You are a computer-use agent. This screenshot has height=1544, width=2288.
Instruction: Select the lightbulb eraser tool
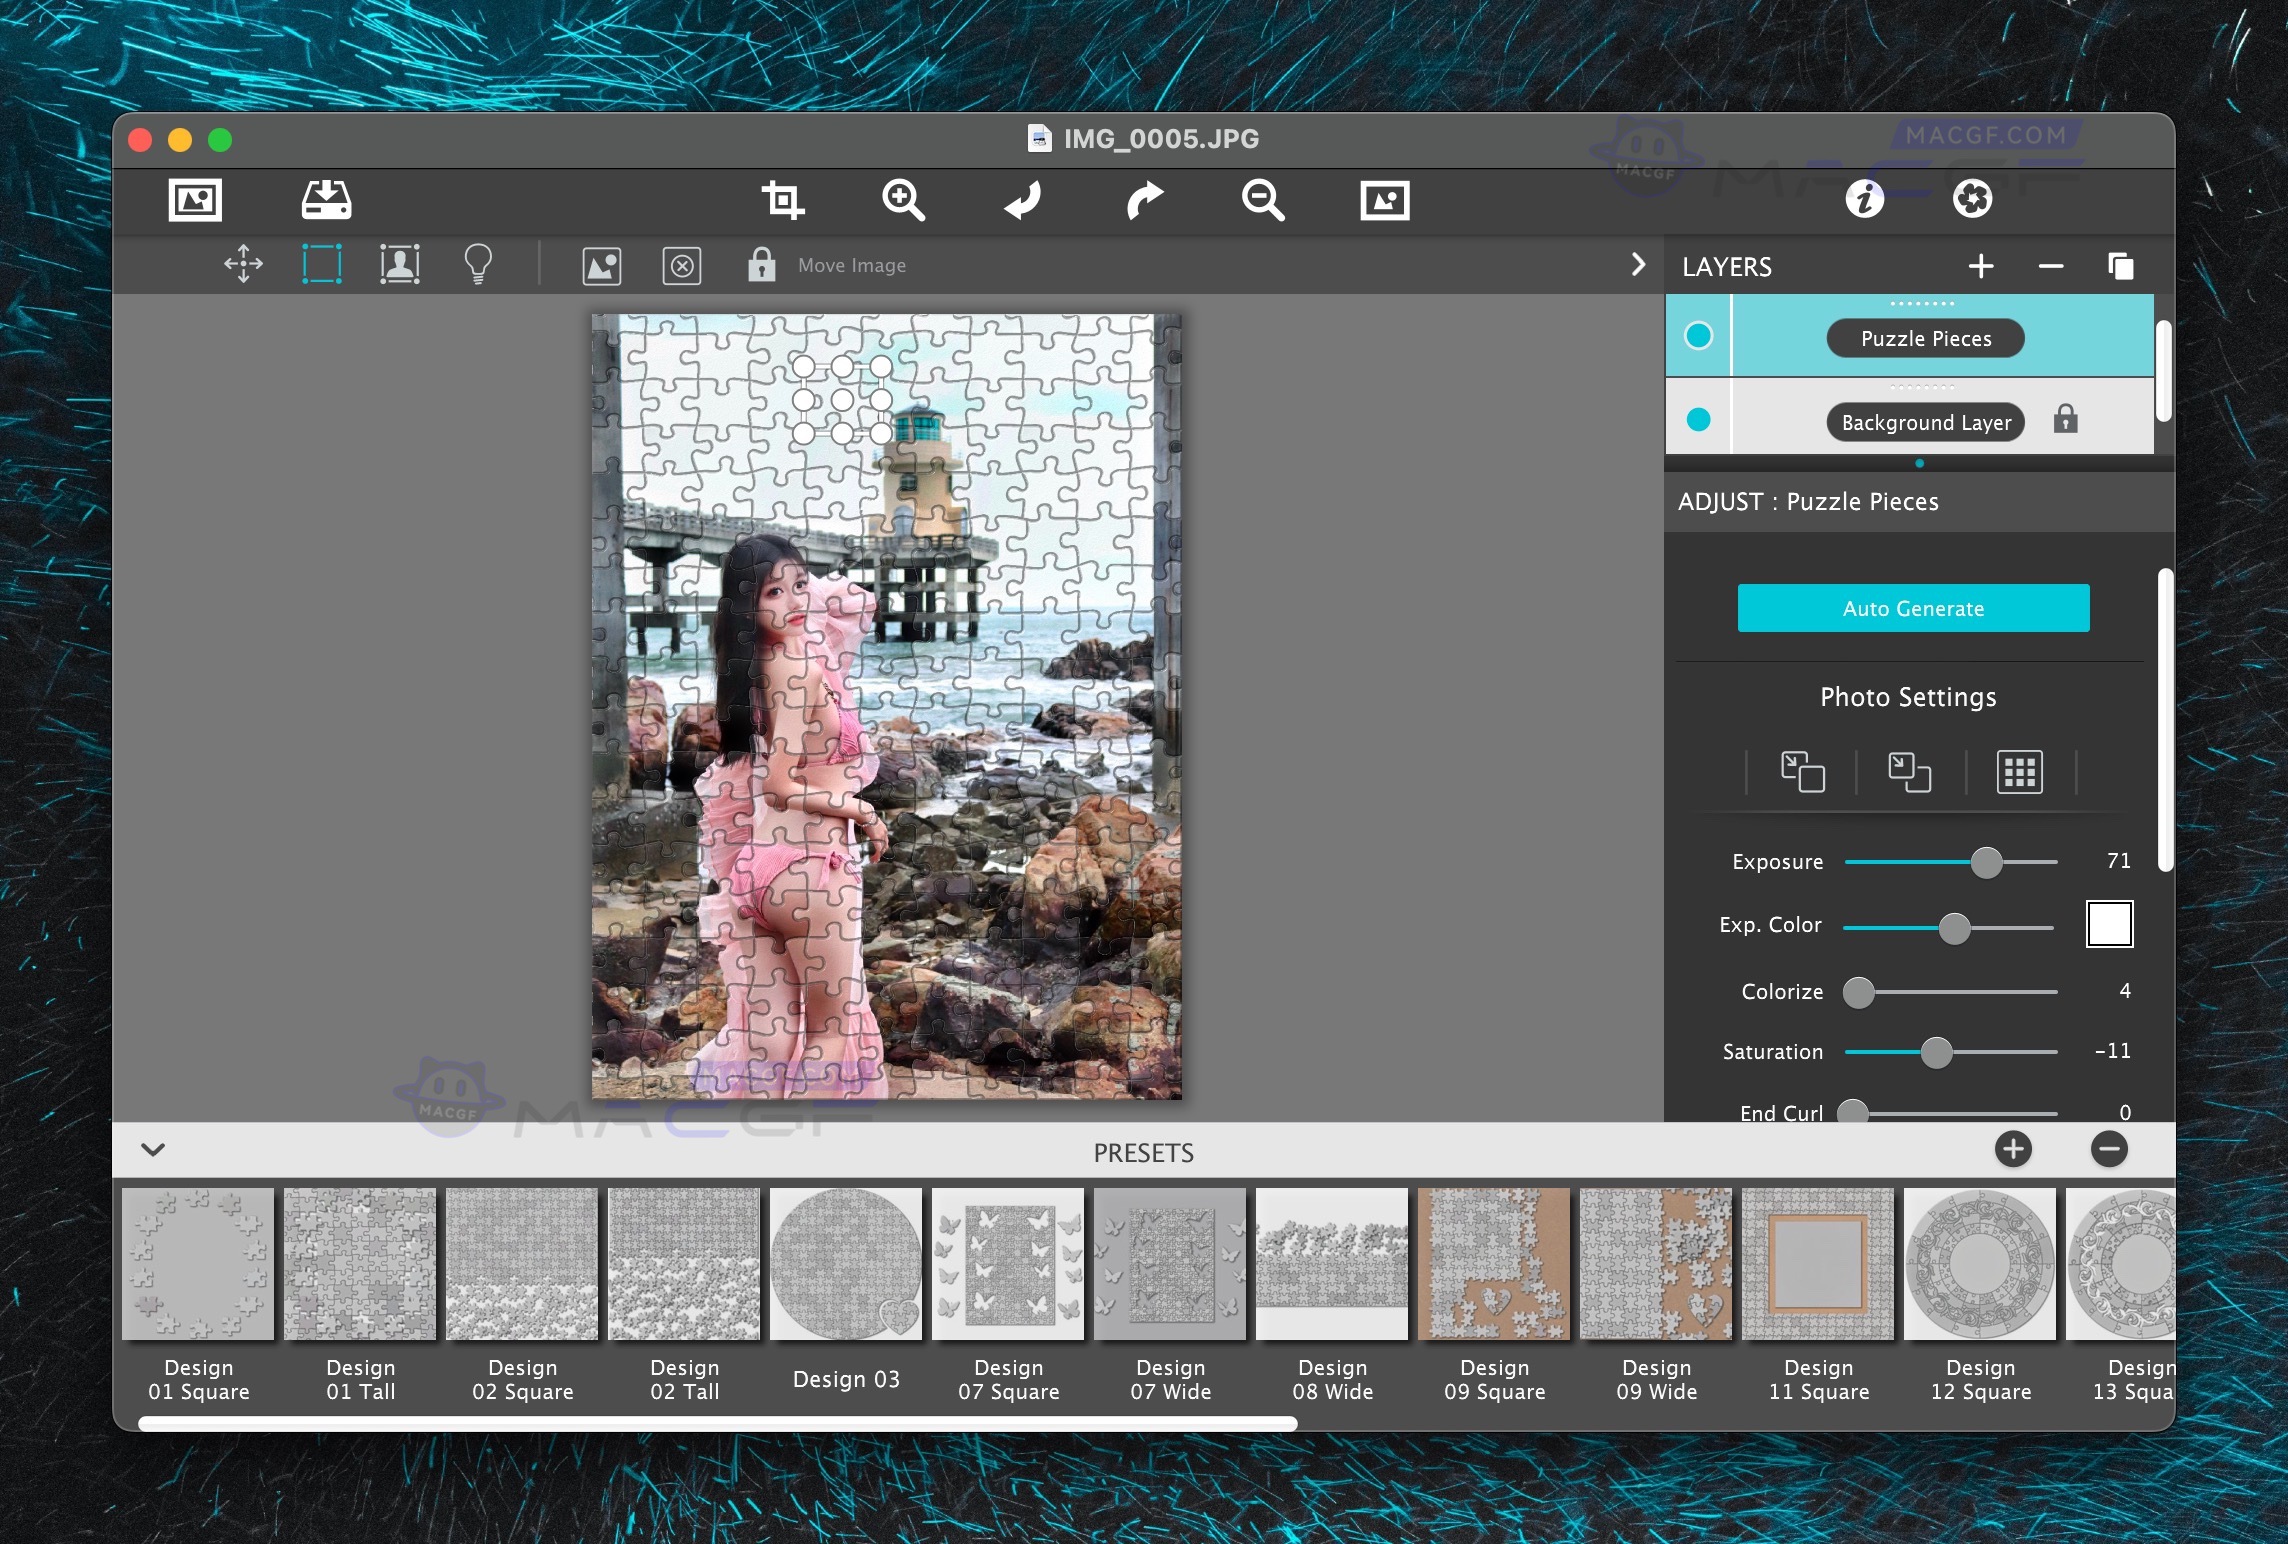pyautogui.click(x=479, y=263)
